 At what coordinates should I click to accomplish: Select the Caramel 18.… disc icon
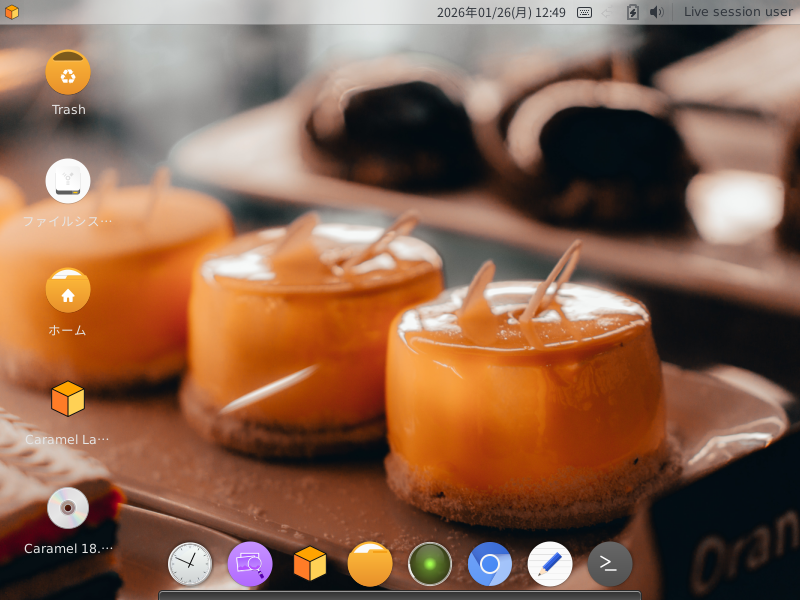click(68, 520)
